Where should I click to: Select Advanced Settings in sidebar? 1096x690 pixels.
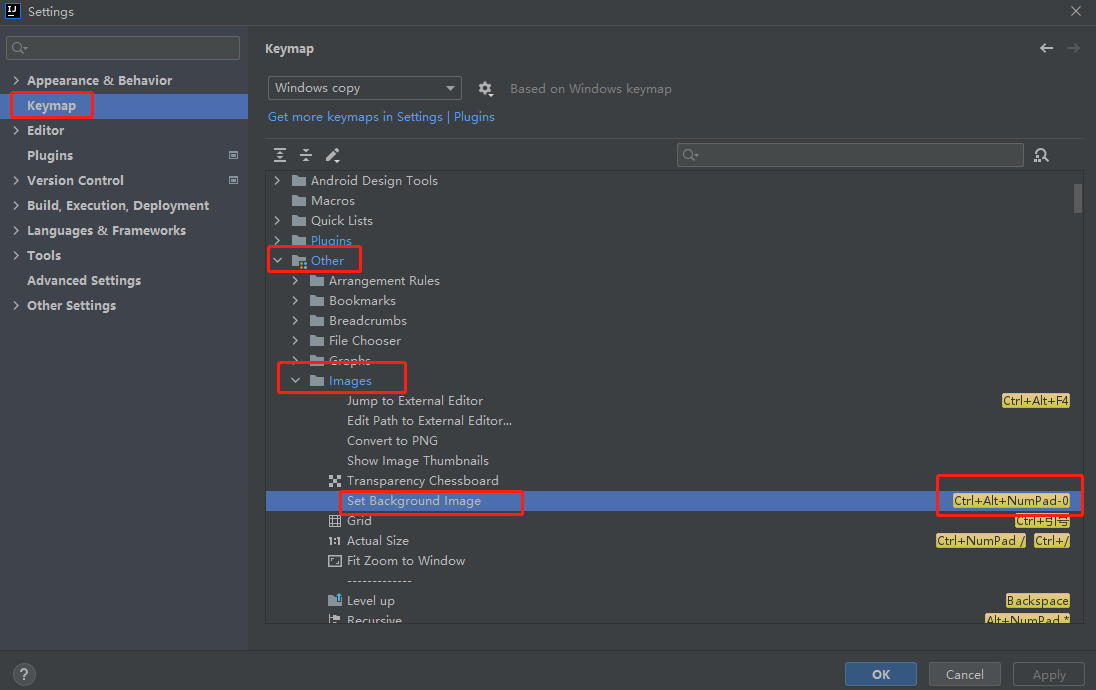[x=124, y=280]
